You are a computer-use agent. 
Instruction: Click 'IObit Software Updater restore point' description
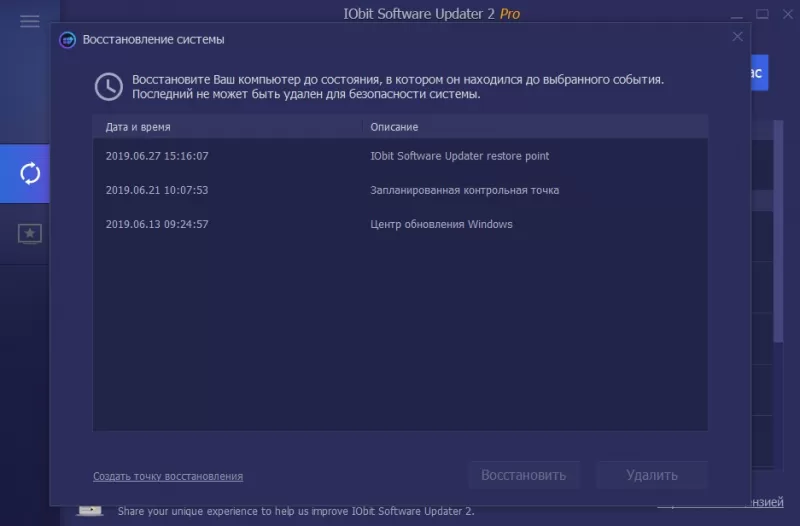pos(459,156)
